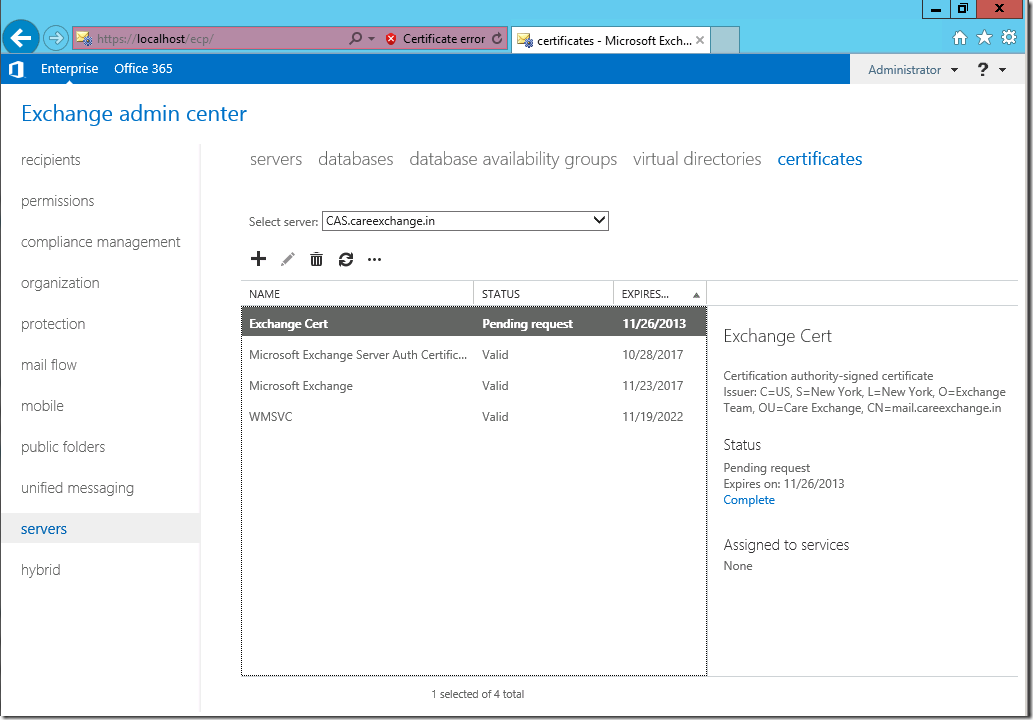1033x720 pixels.
Task: Switch to Office 365 tab
Action: (x=143, y=69)
